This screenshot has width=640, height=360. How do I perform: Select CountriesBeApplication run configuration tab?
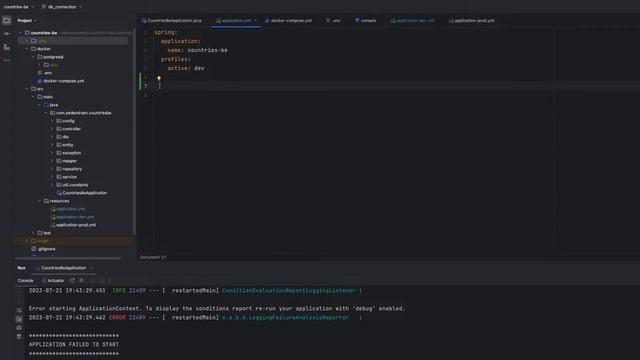click(64, 268)
